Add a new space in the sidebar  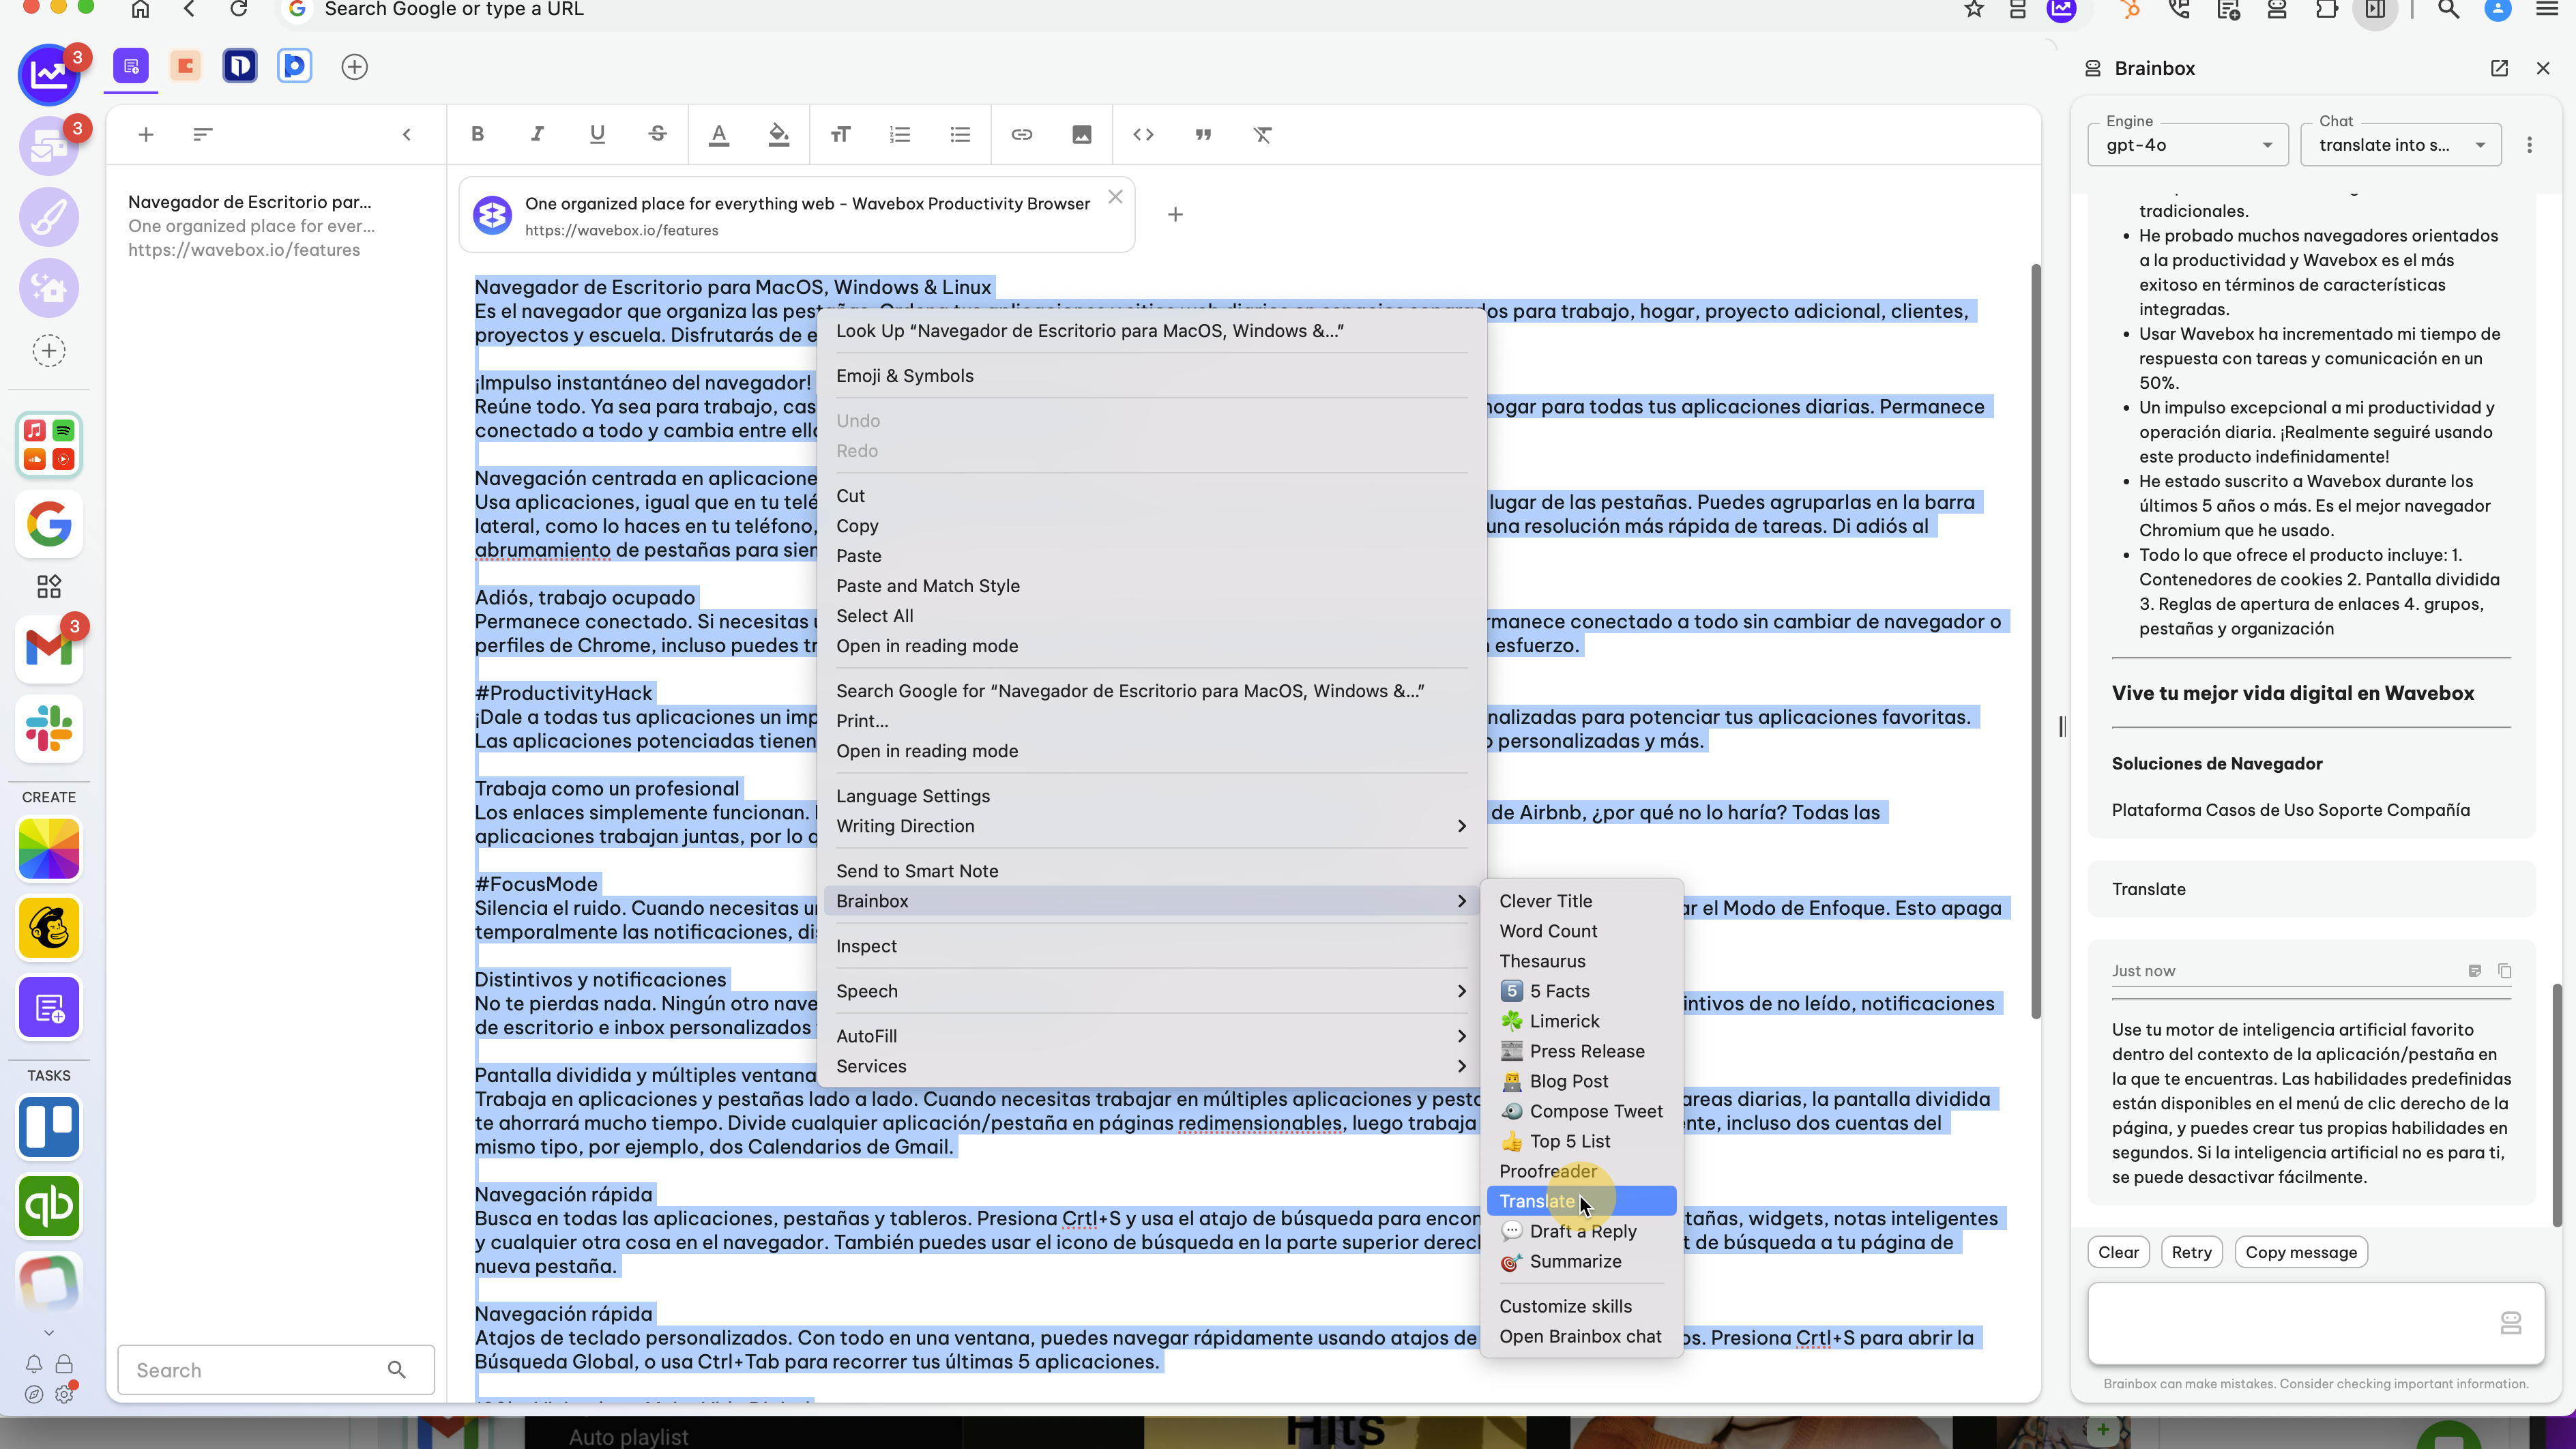point(49,351)
